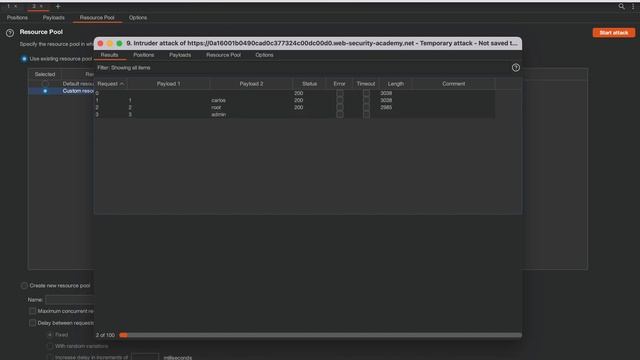The image size is (640, 360).
Task: Choose With random variations radio option
Action: [50, 346]
